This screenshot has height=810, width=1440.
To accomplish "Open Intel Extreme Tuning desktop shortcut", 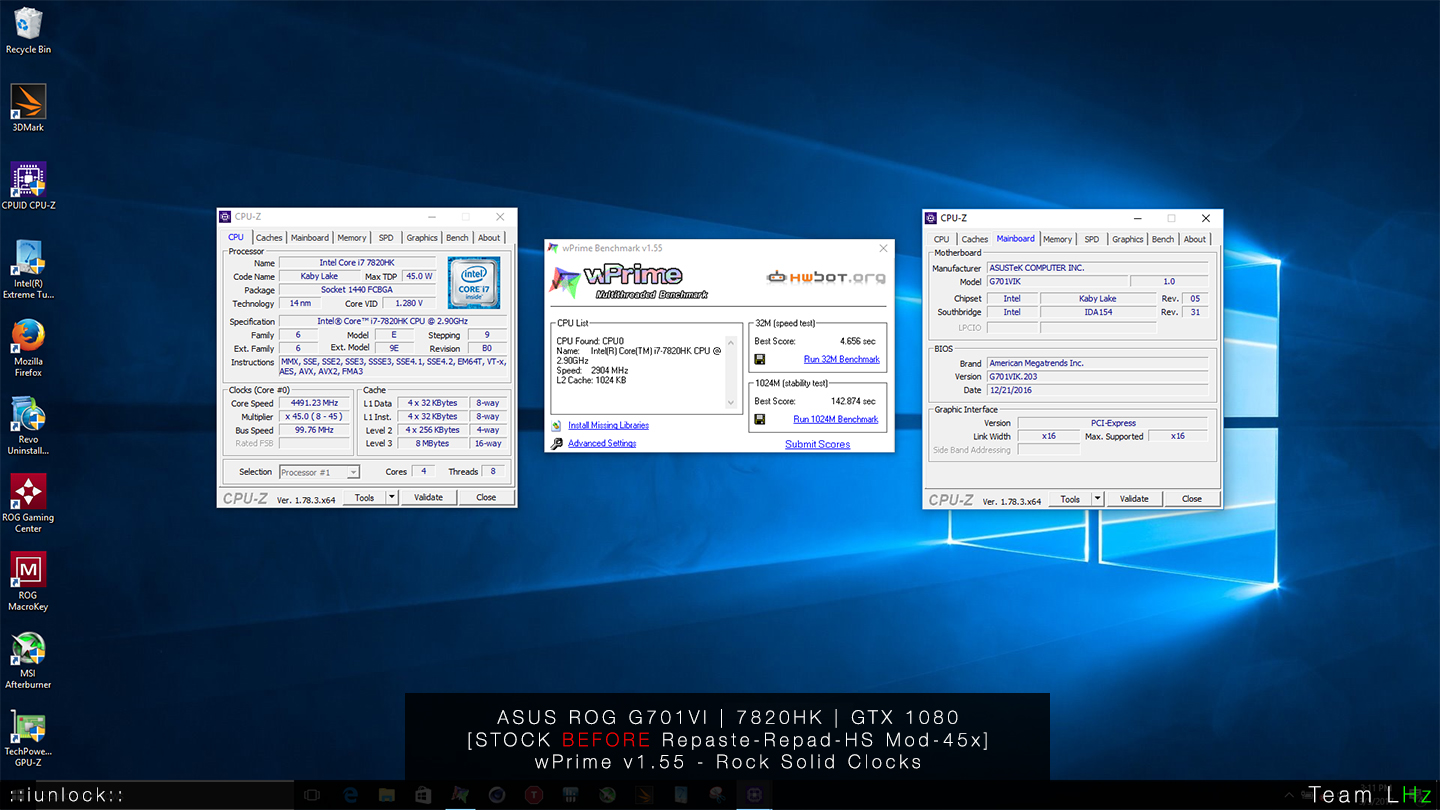I will tap(28, 270).
